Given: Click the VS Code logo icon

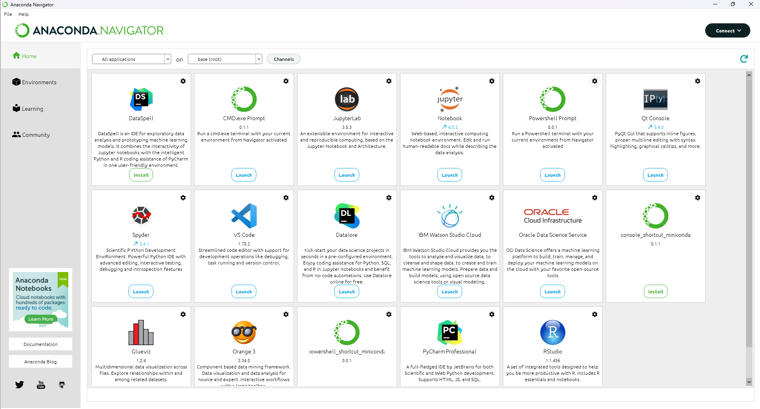Looking at the screenshot, I should coord(244,216).
